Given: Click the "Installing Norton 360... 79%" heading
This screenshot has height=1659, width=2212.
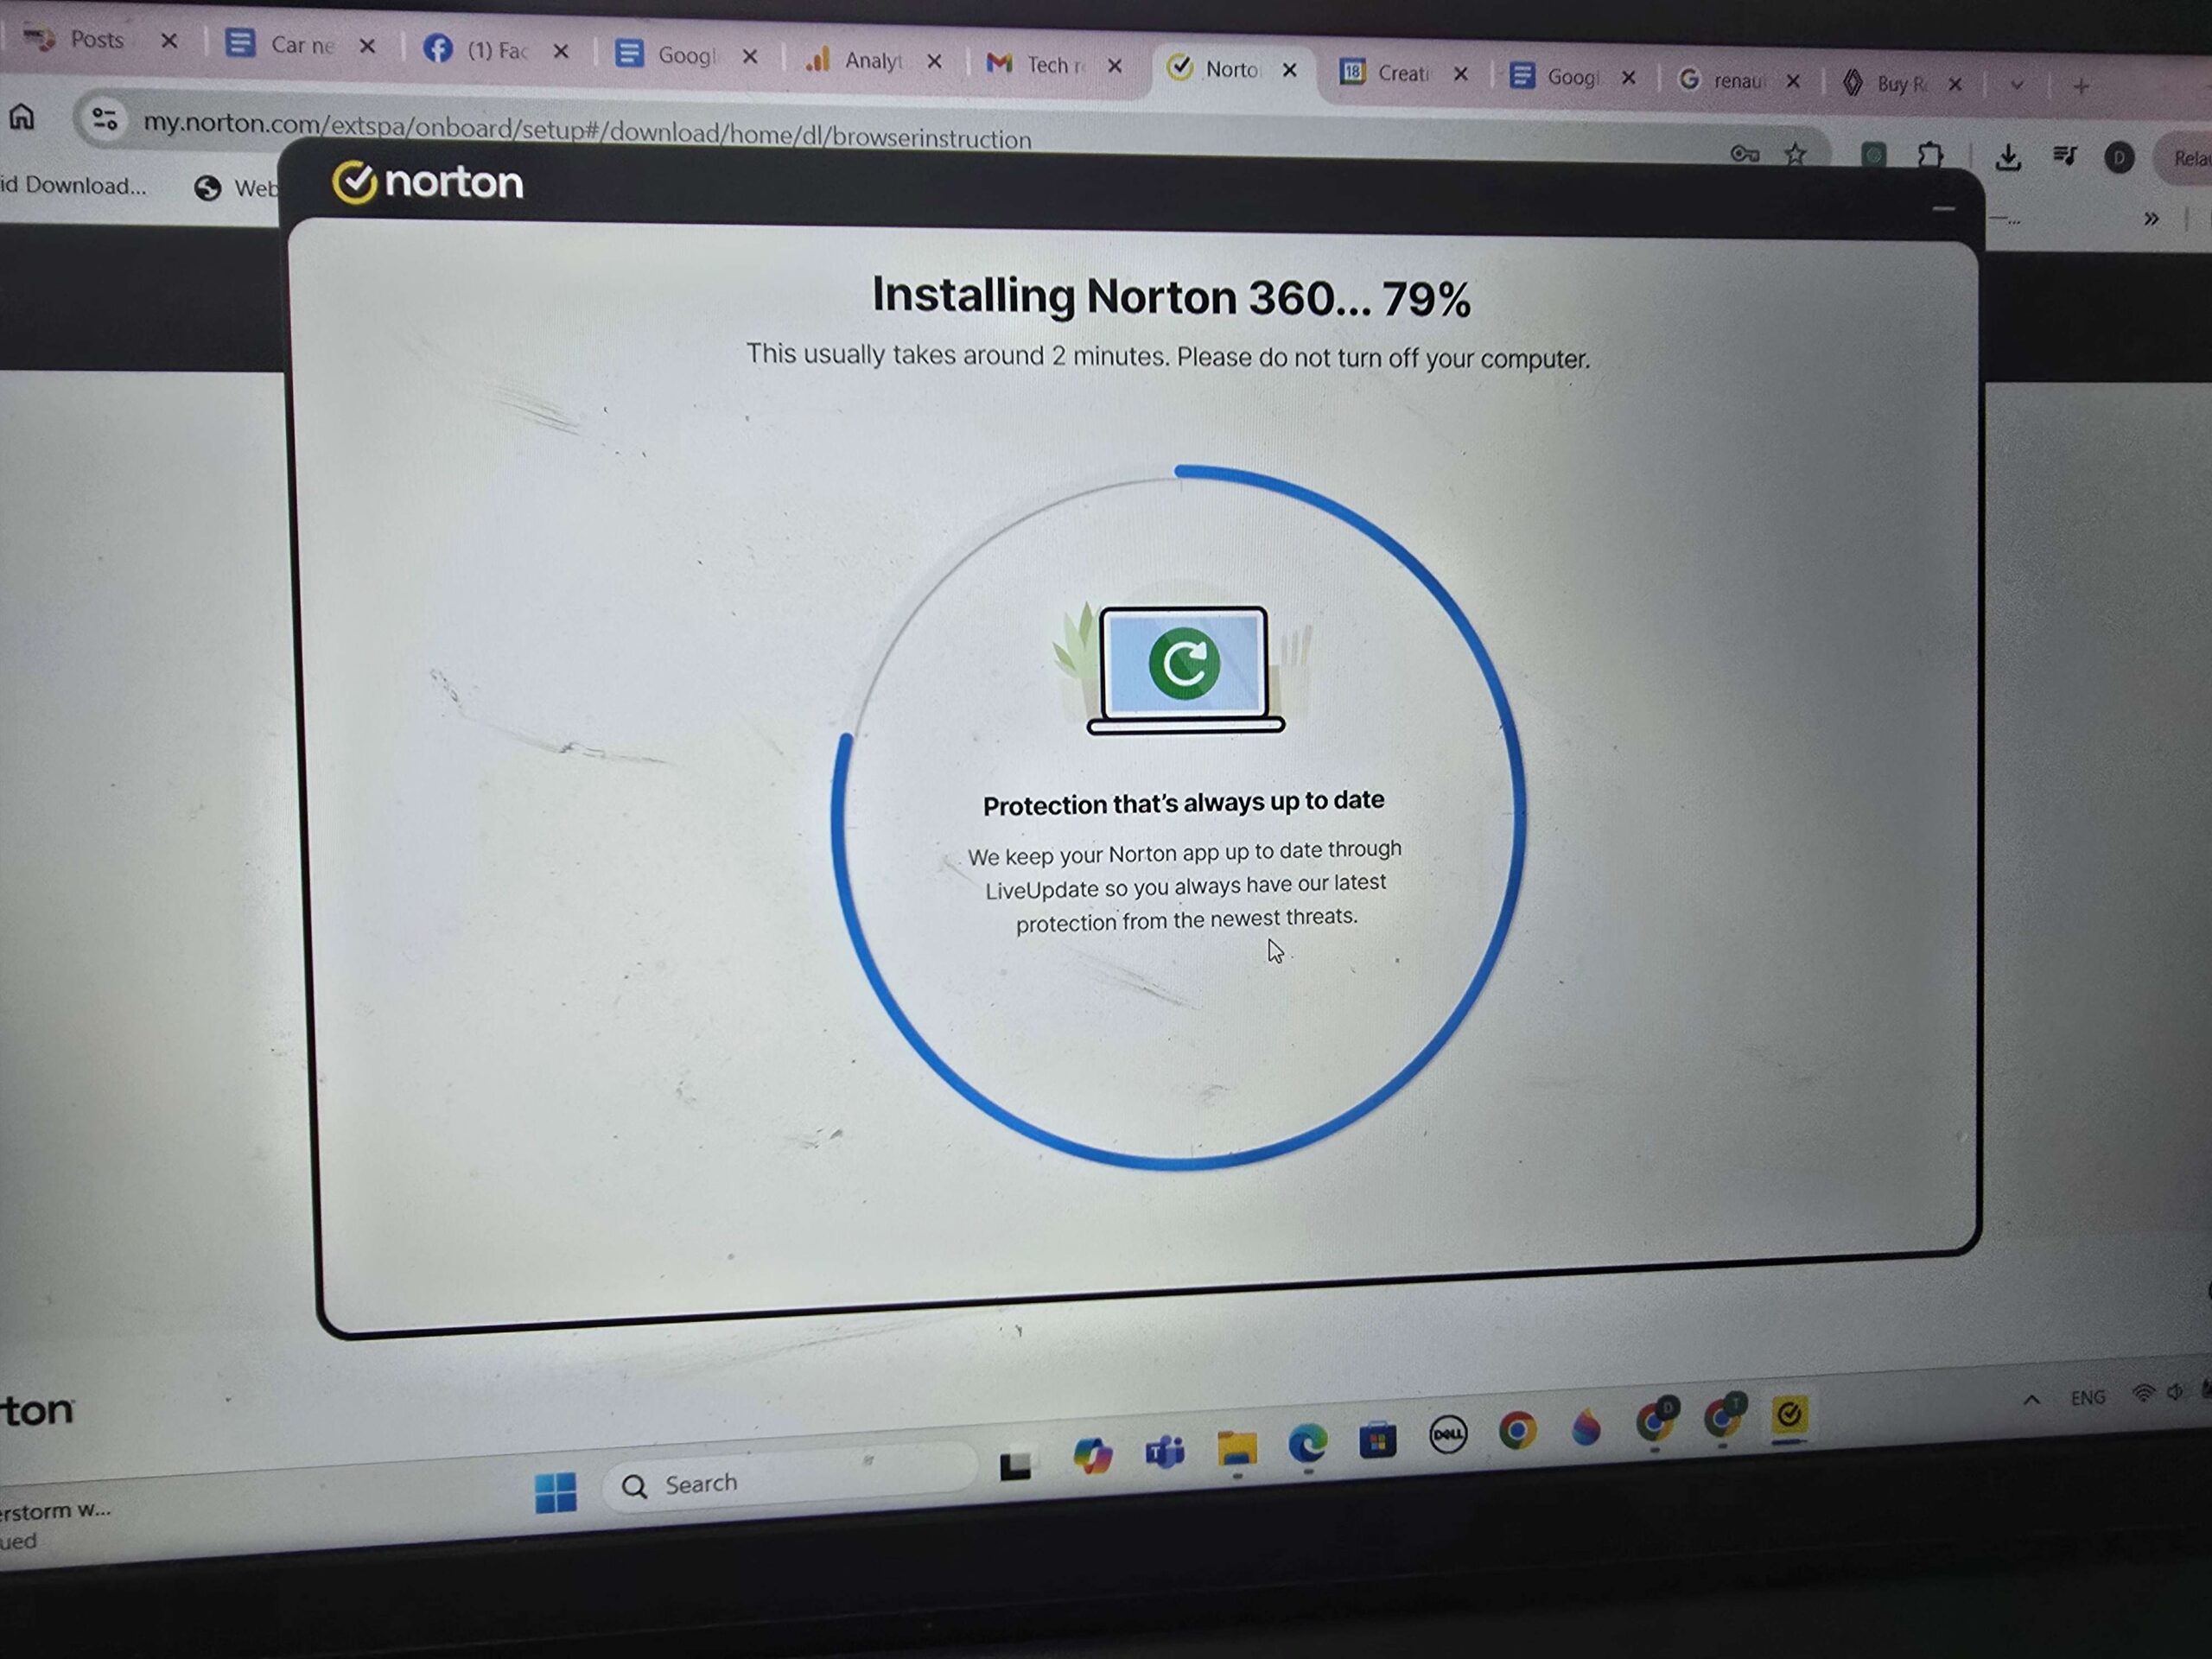Looking at the screenshot, I should point(1171,297).
